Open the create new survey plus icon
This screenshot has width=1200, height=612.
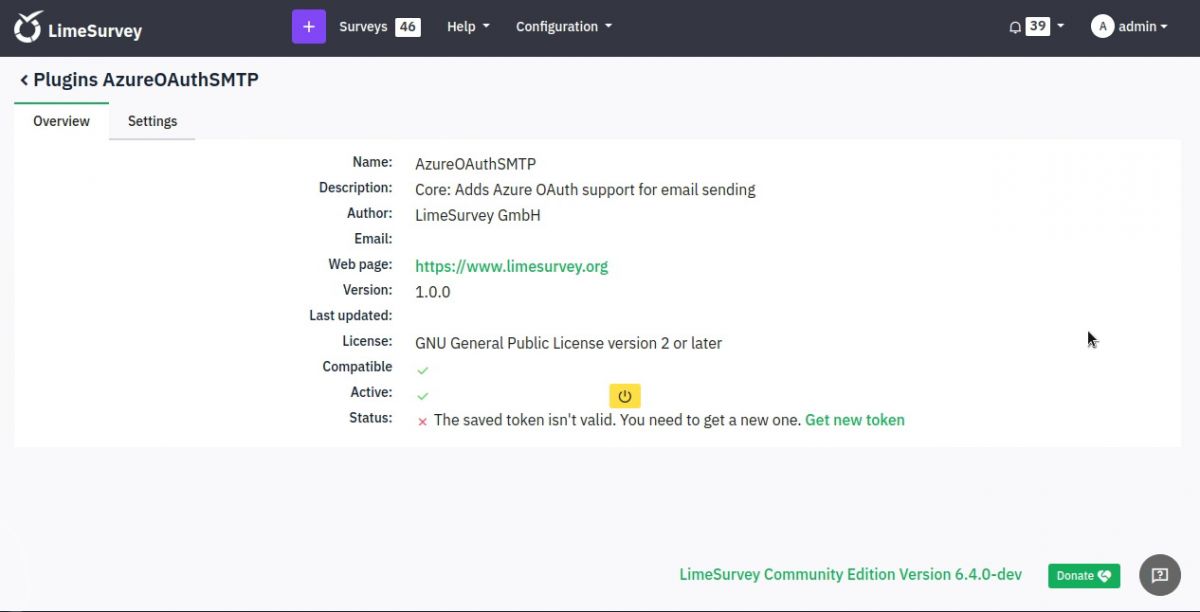[308, 25]
